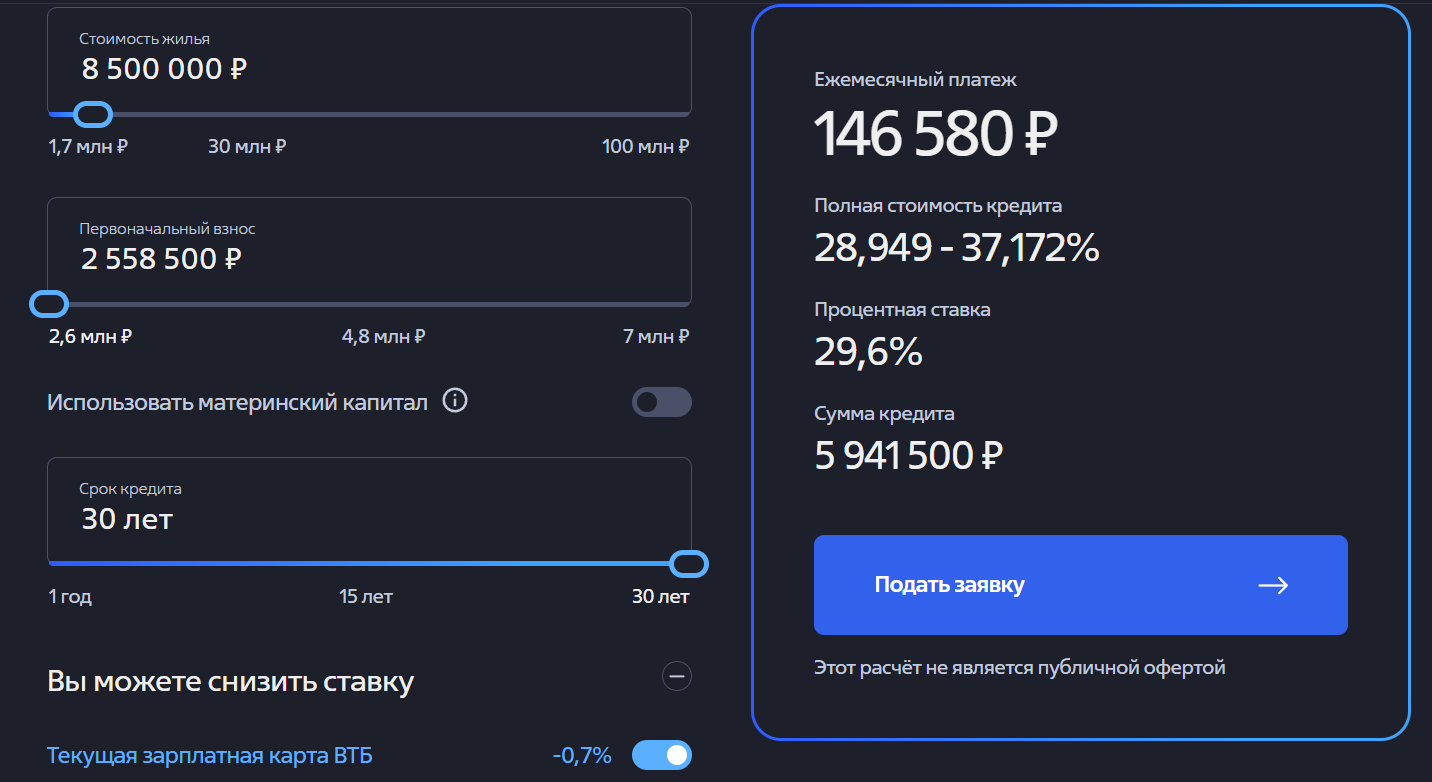Viewport: 1432px width, 782px height.
Task: Collapse the 'Вы можете снизить ставку' section
Action: point(676,677)
